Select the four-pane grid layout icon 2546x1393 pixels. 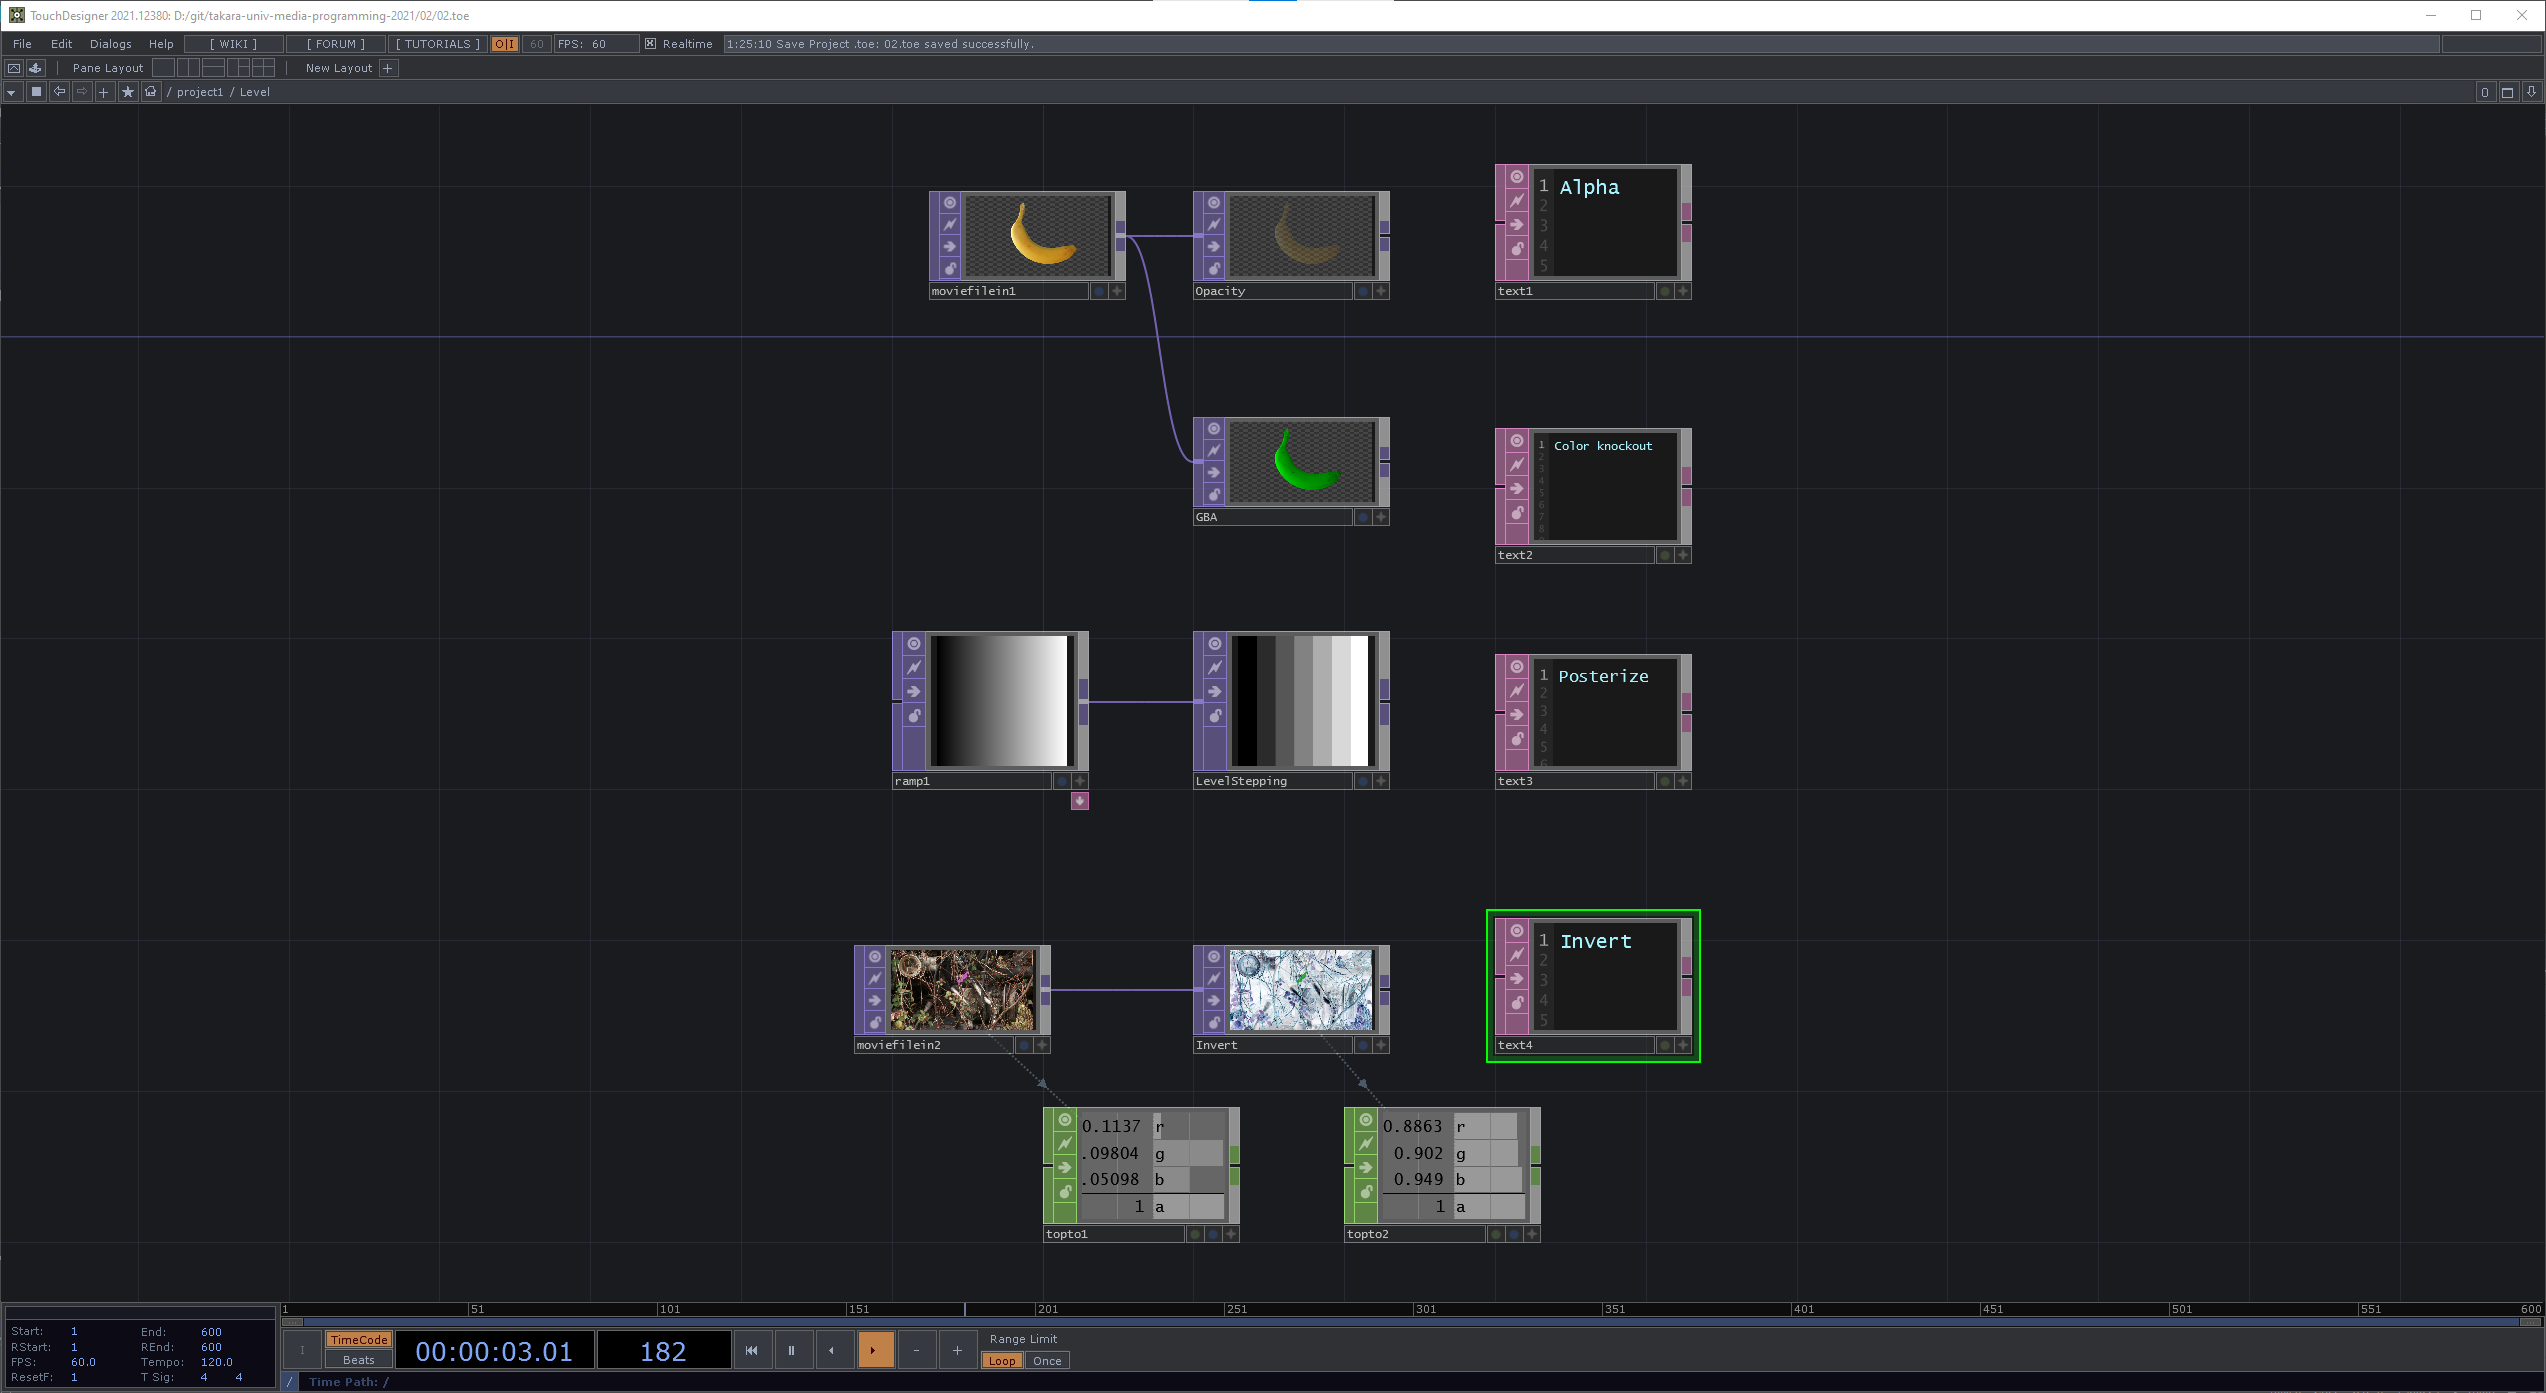(264, 68)
